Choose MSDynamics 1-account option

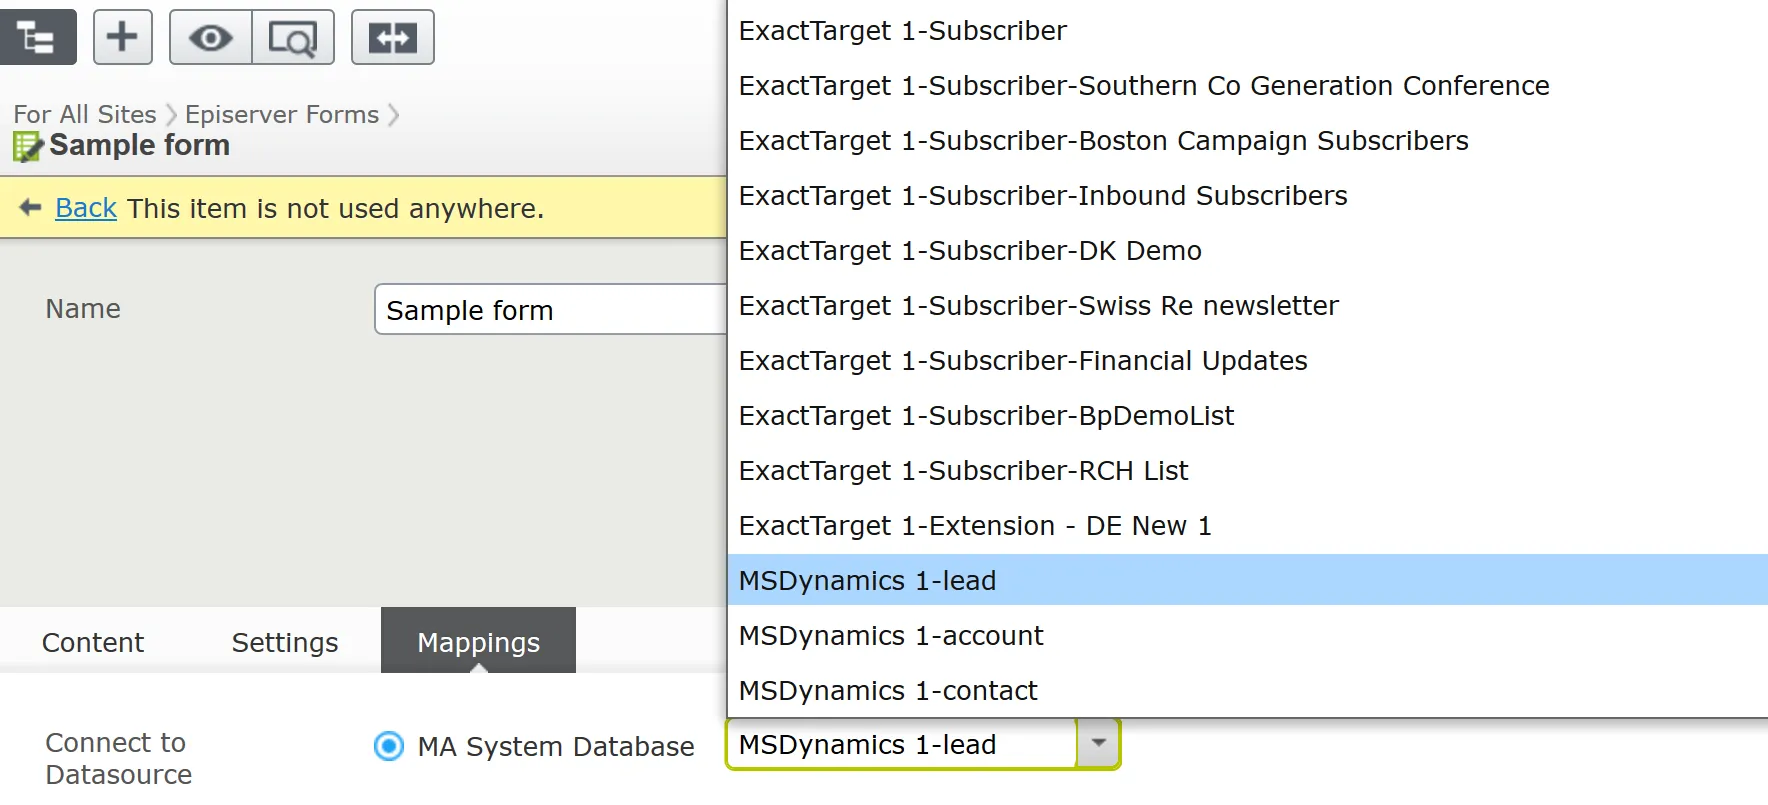[1247, 636]
